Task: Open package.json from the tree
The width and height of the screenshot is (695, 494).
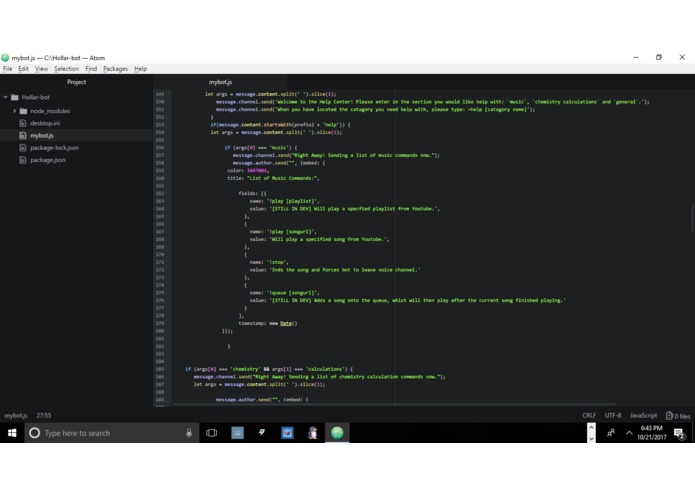Action: tap(48, 160)
